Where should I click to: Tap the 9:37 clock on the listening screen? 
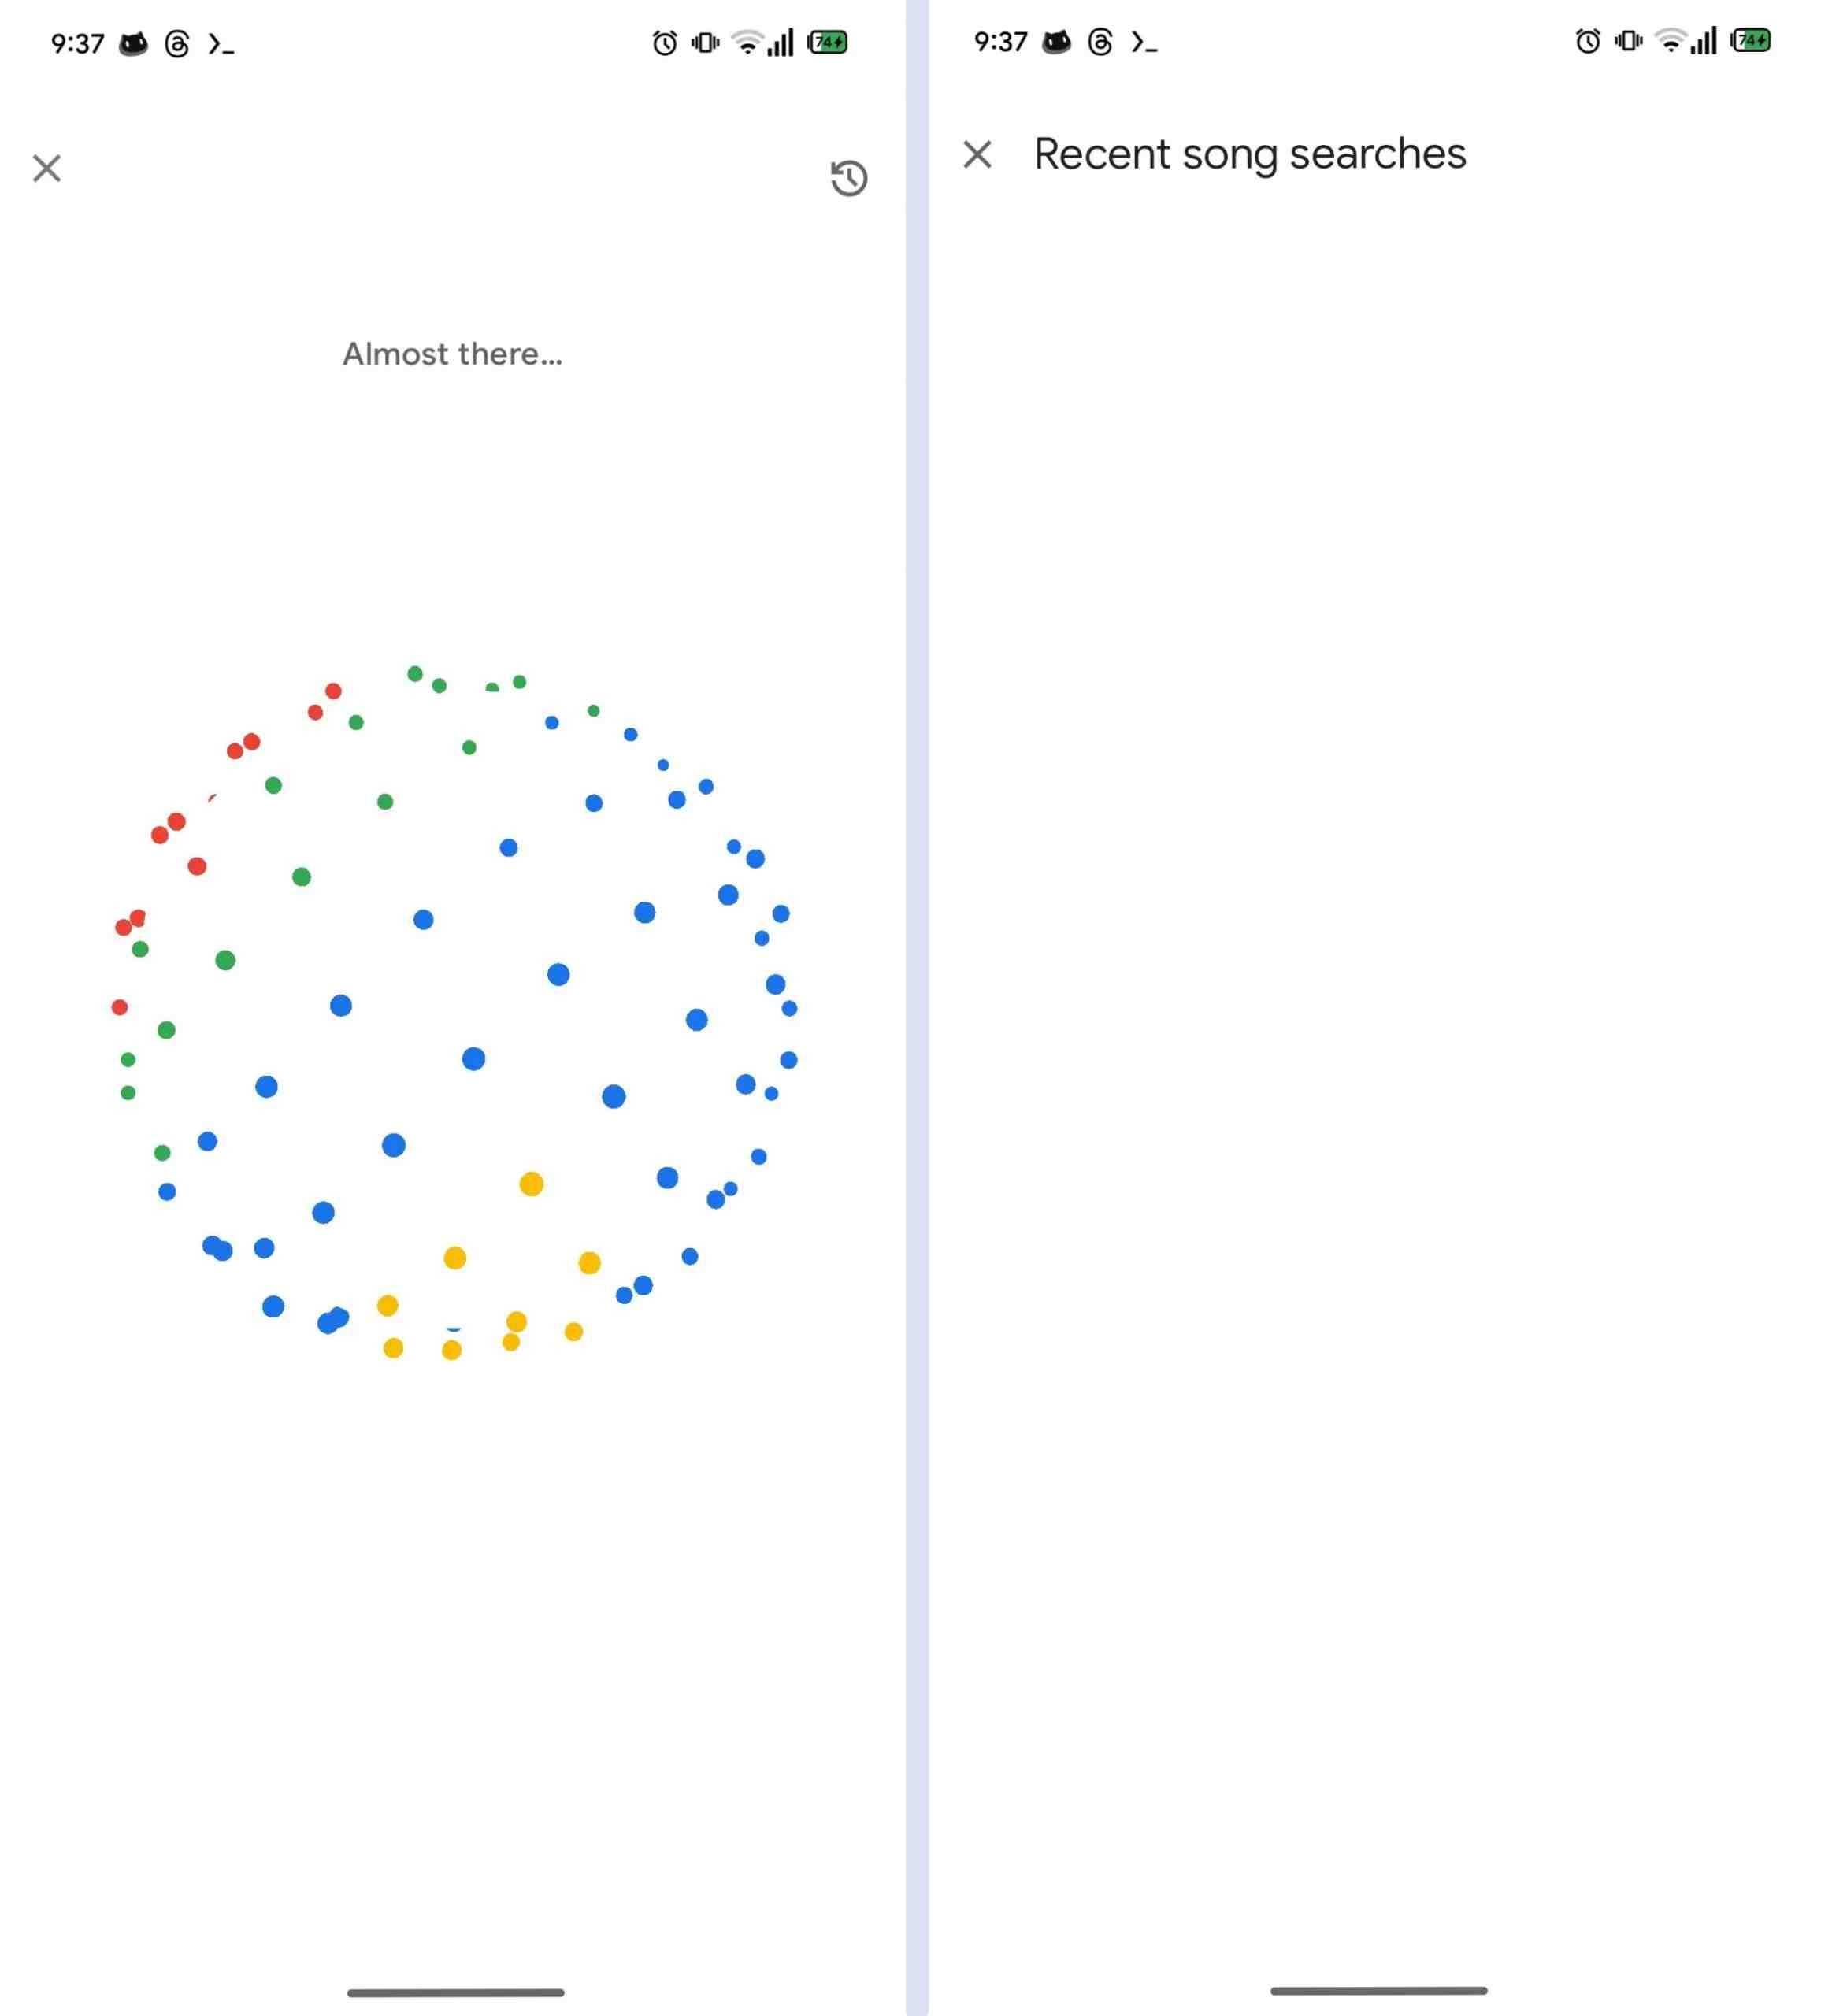point(77,44)
